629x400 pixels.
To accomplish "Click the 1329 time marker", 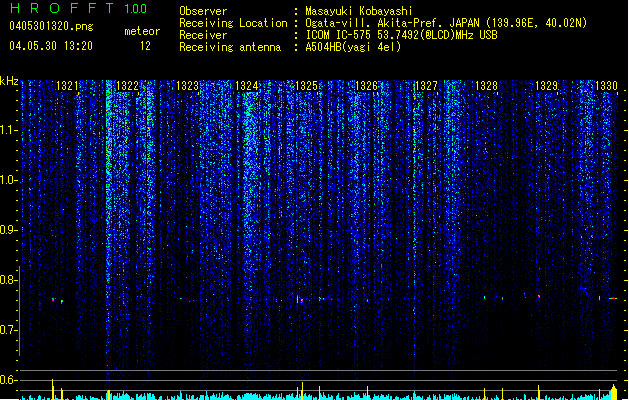I will click(546, 86).
